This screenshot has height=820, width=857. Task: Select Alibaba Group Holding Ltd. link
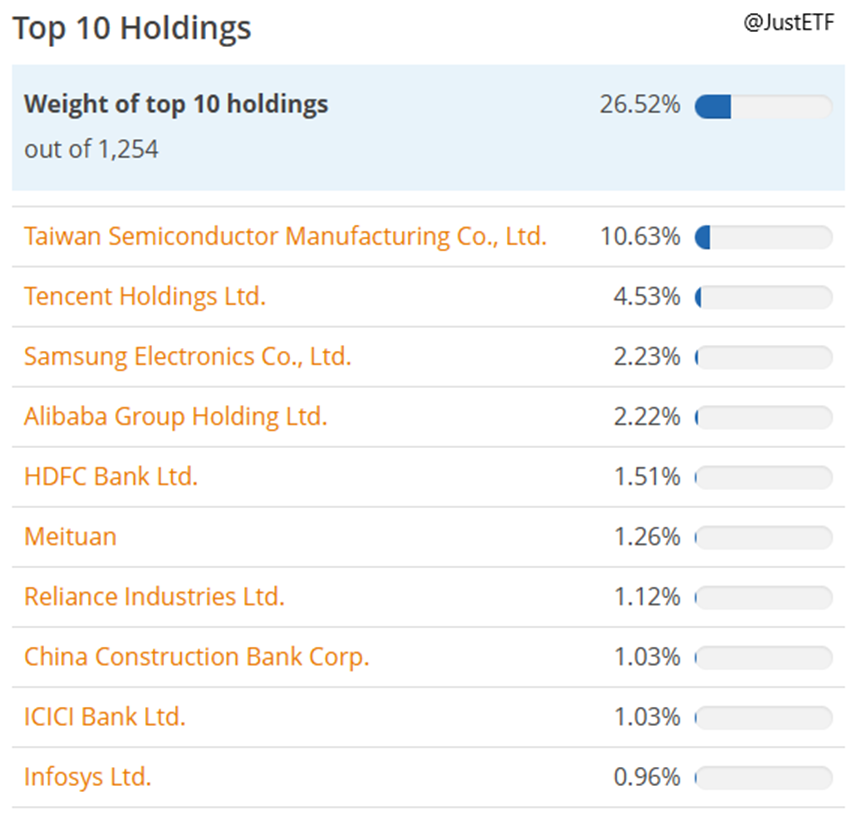click(x=176, y=417)
